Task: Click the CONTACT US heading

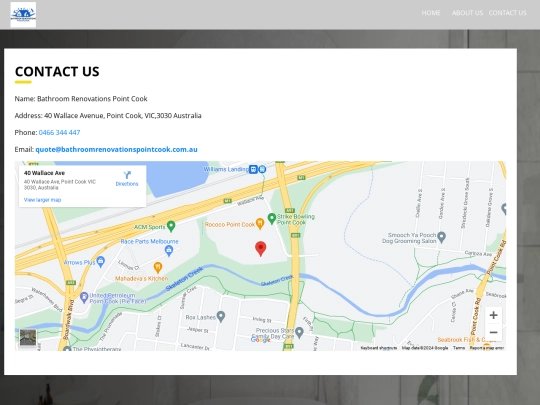Action: tap(57, 72)
